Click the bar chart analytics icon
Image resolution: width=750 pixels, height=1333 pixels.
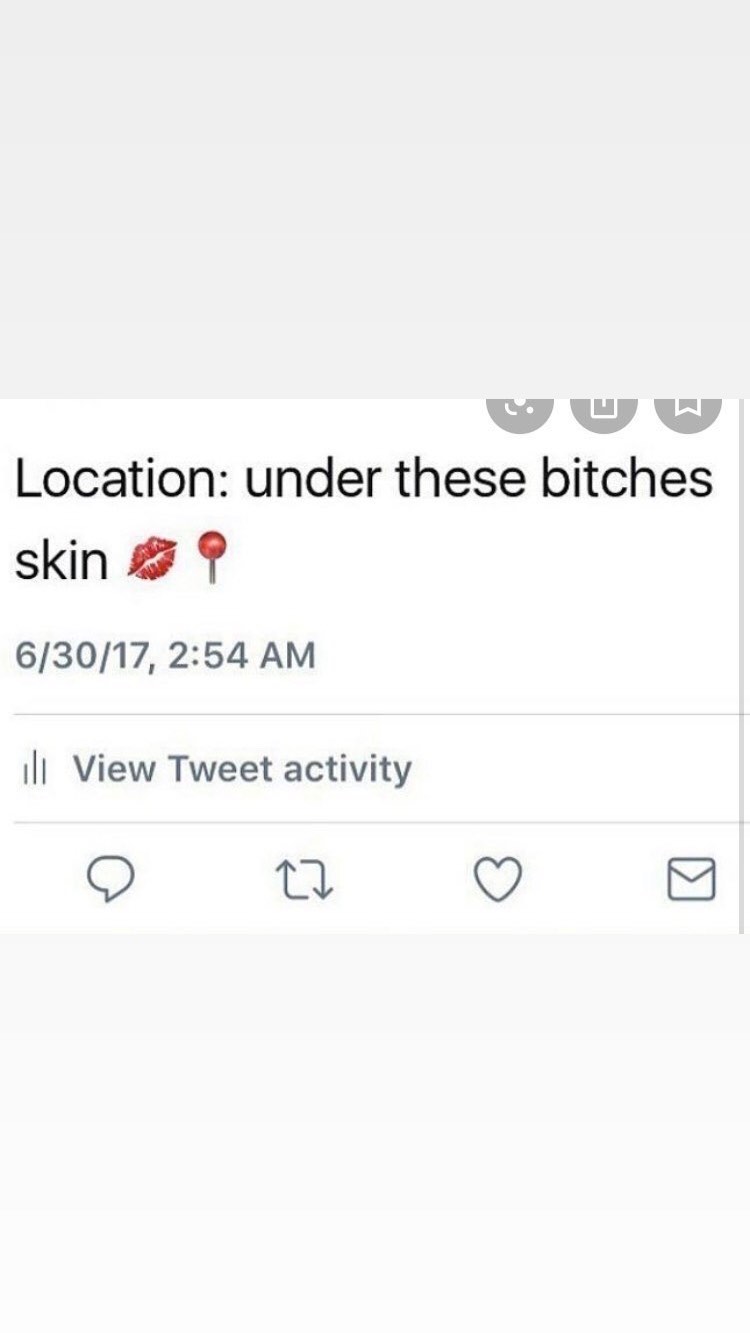pos(33,770)
